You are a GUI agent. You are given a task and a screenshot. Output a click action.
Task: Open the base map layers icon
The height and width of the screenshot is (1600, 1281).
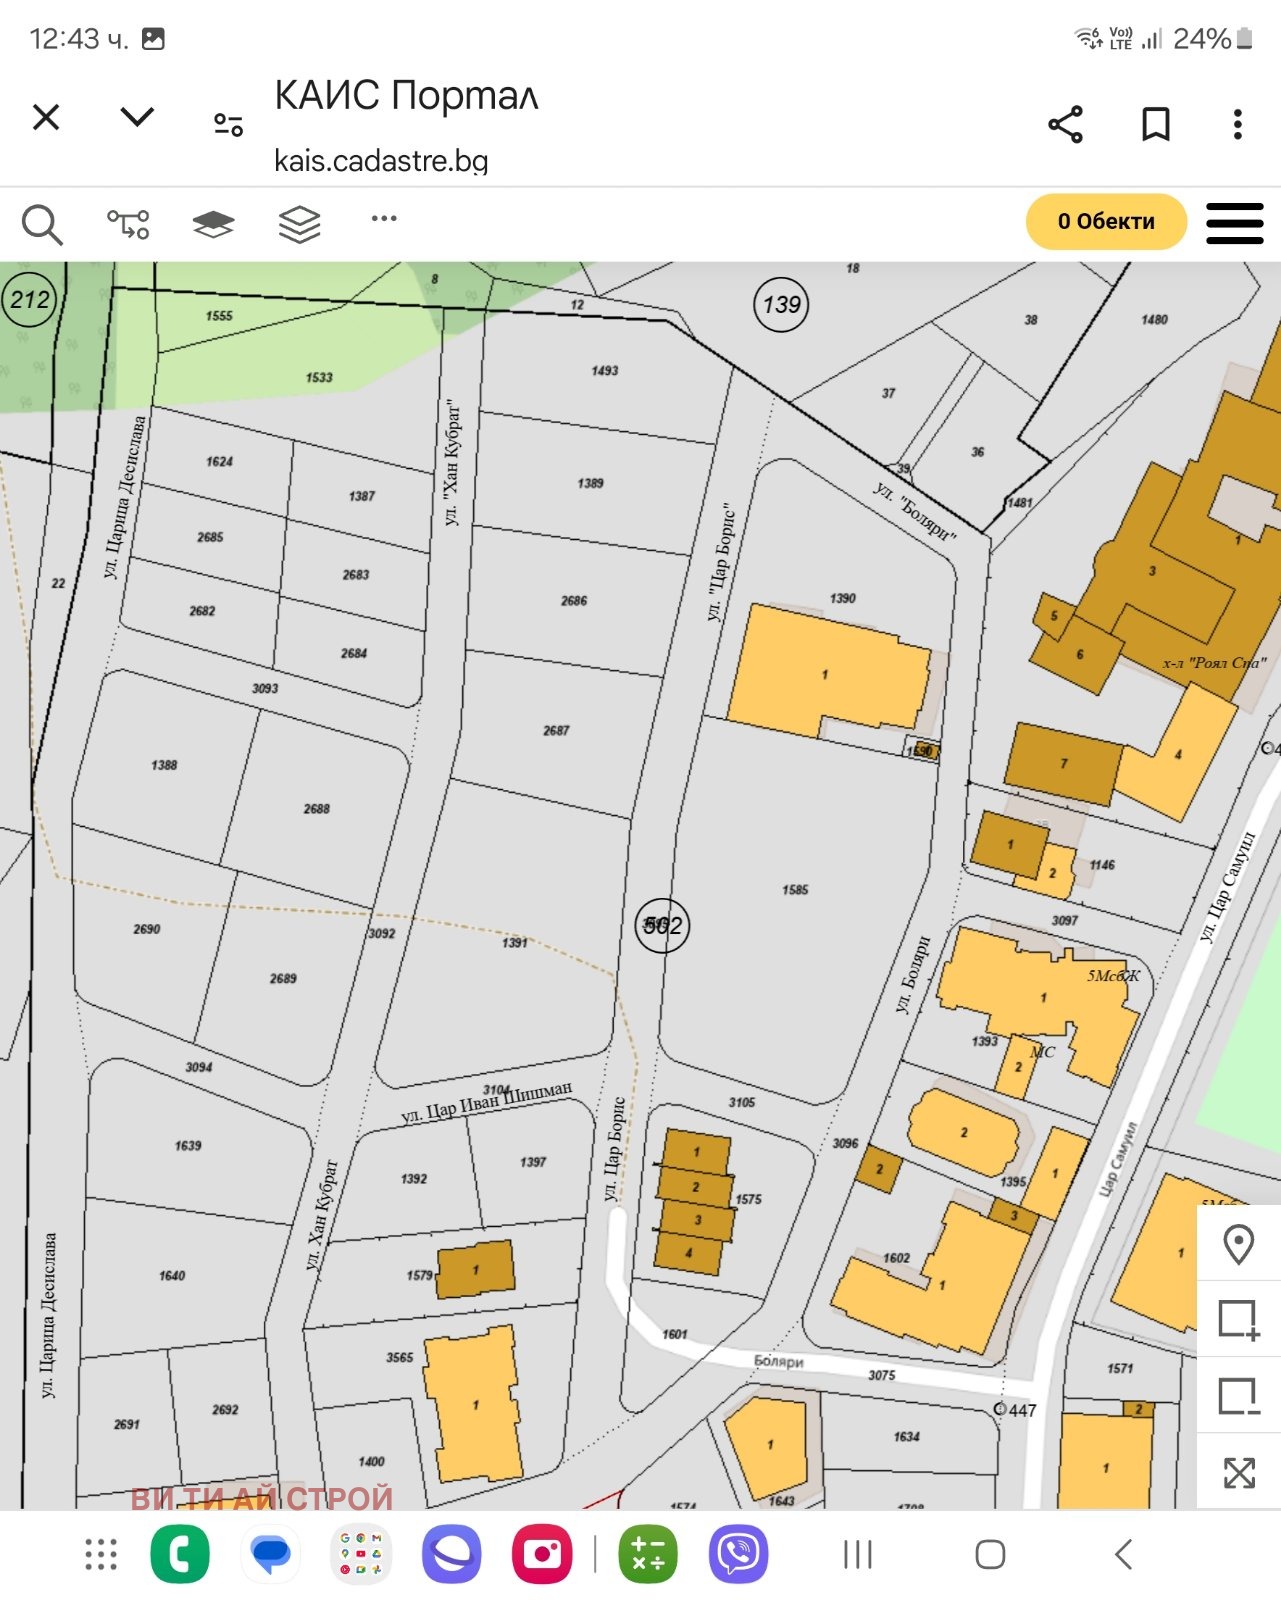point(213,224)
